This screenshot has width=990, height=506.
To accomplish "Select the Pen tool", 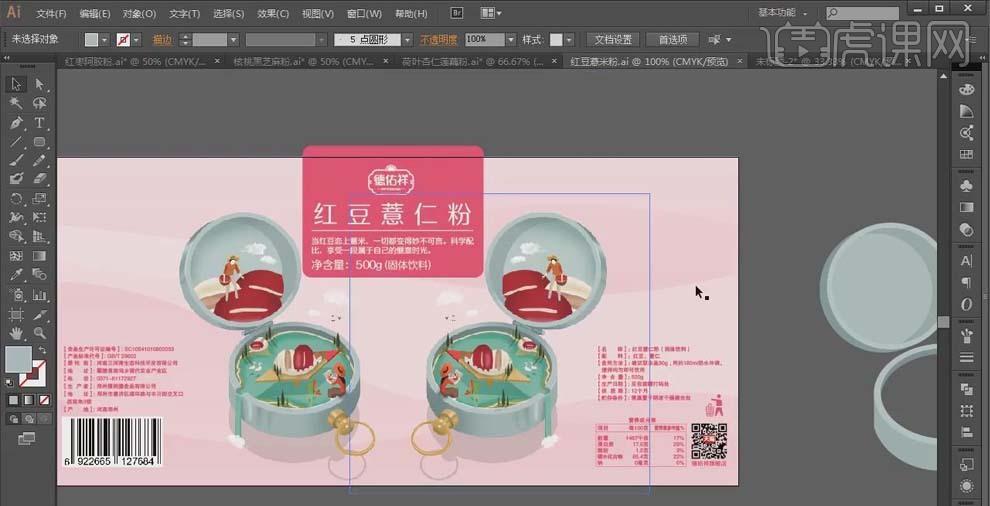I will click(16, 123).
